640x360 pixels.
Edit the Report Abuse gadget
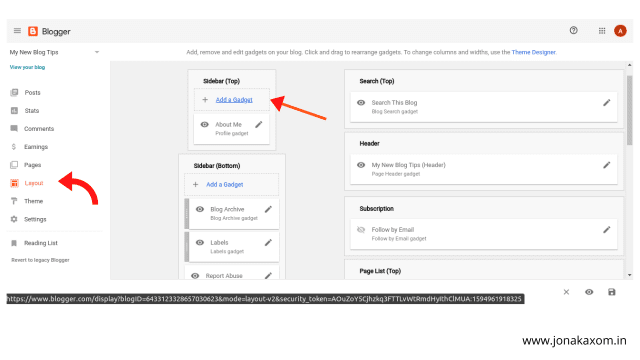pyautogui.click(x=268, y=276)
